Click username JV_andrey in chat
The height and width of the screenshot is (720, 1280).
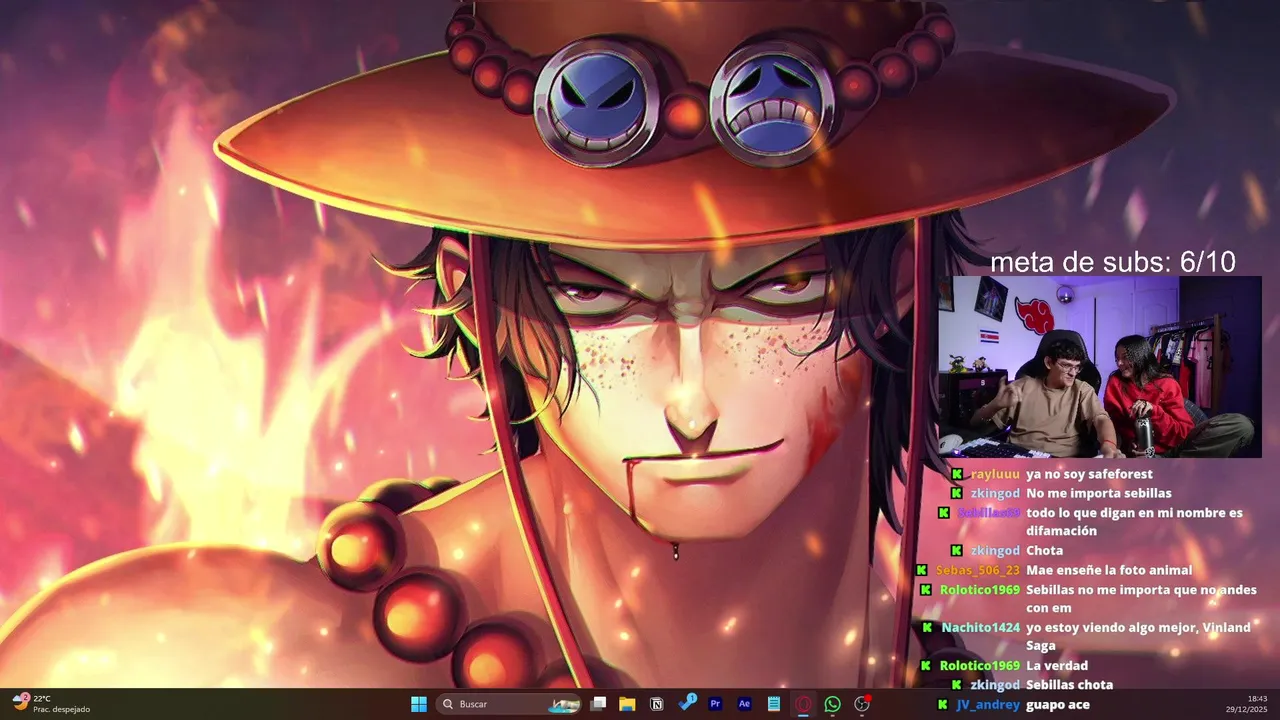[988, 704]
